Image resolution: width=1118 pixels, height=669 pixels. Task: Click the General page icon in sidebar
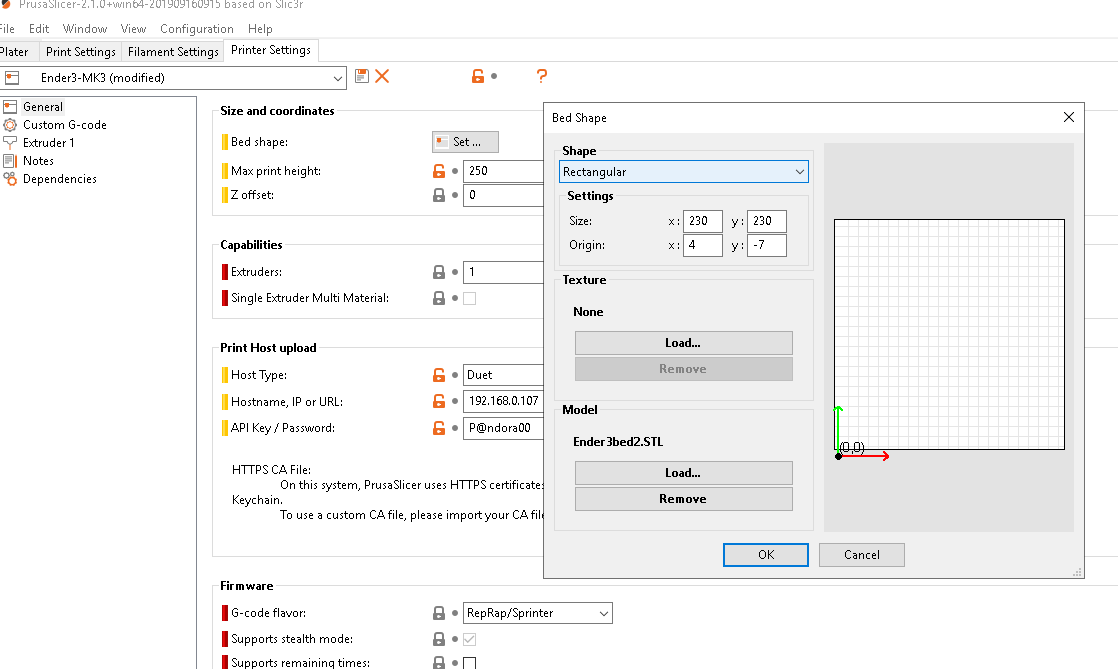(x=10, y=107)
